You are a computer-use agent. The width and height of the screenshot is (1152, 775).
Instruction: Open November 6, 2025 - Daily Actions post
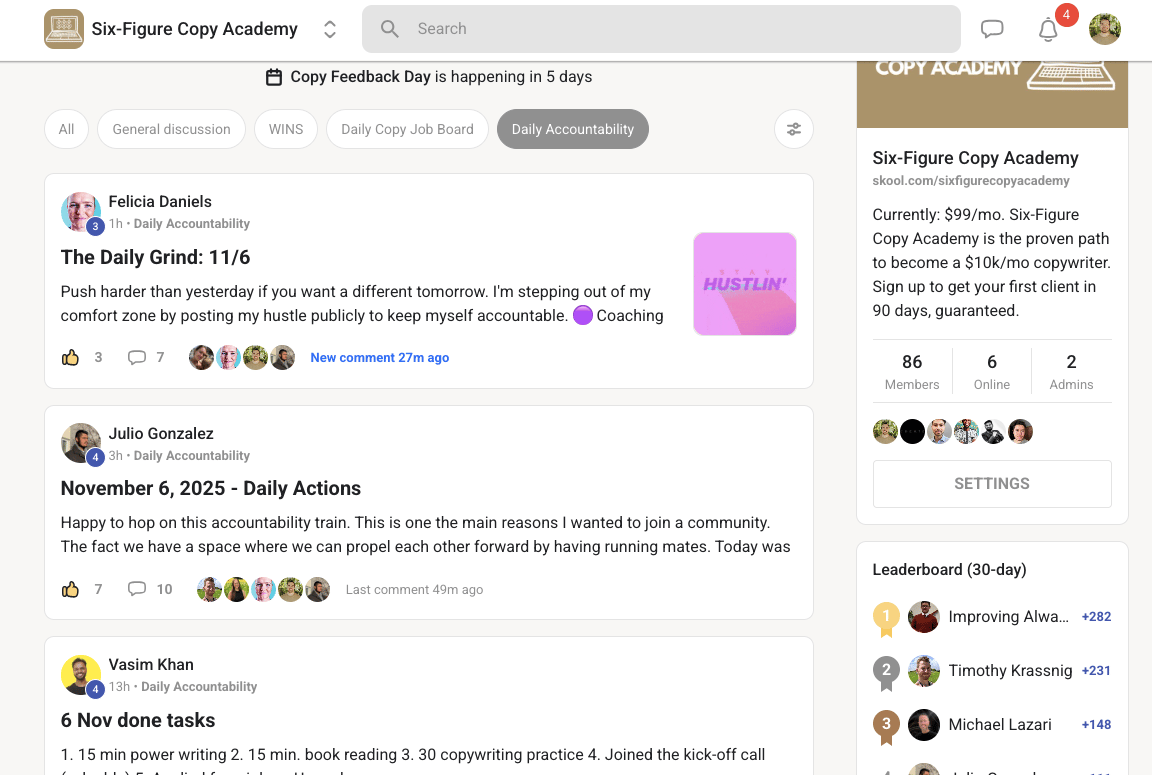[x=211, y=489]
